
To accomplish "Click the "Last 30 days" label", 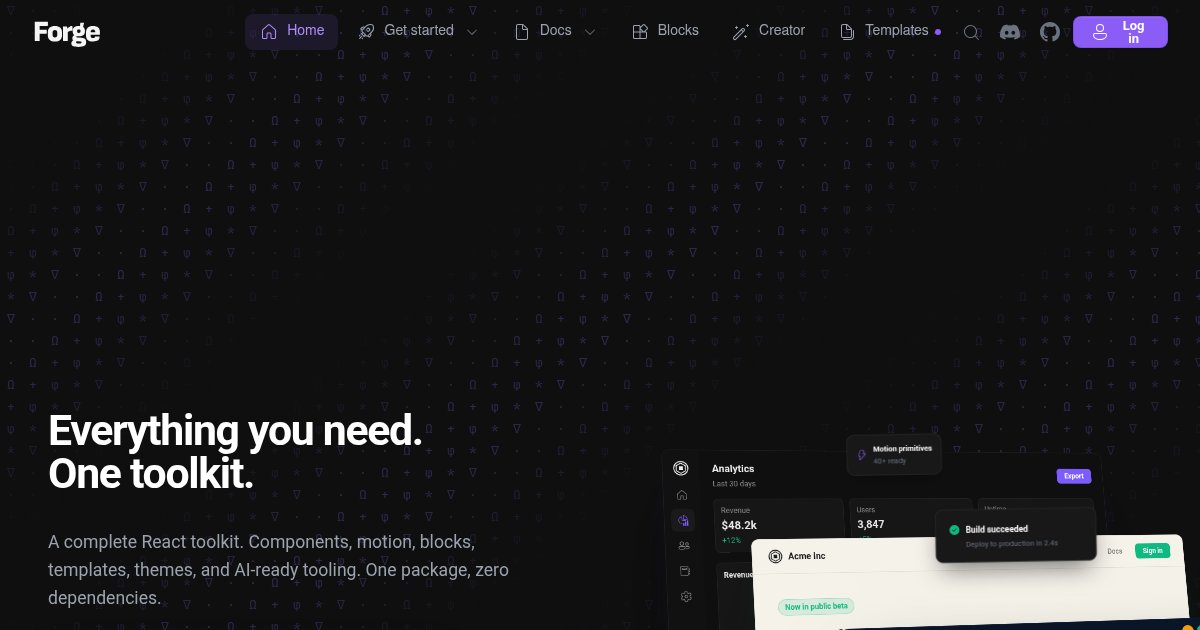I will (x=734, y=484).
